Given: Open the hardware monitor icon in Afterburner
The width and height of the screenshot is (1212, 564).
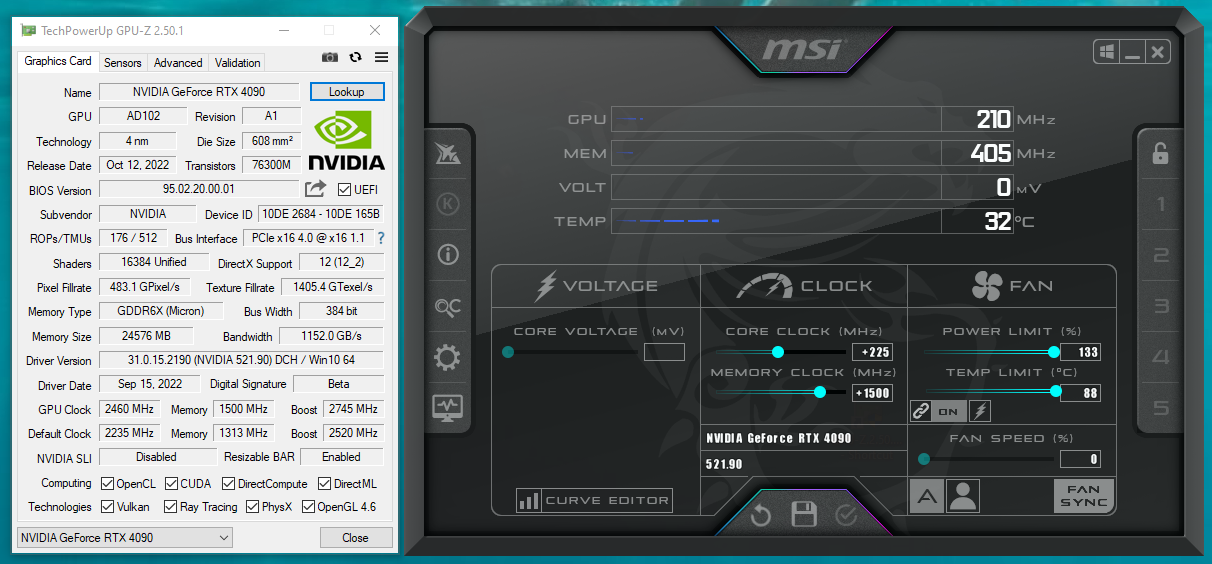Looking at the screenshot, I should (447, 407).
